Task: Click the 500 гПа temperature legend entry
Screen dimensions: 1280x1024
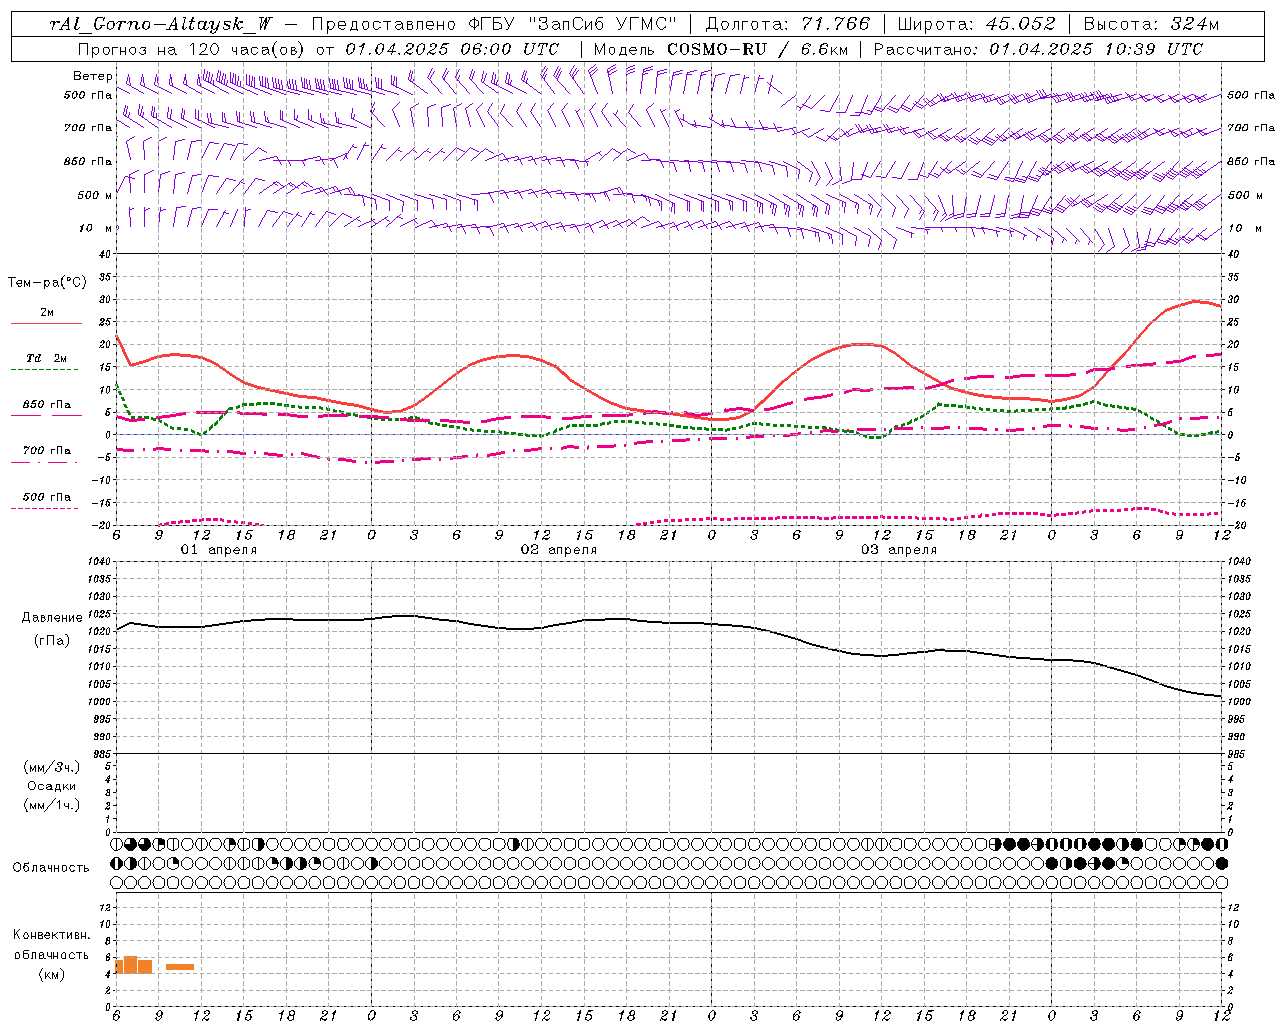Action: 47,497
